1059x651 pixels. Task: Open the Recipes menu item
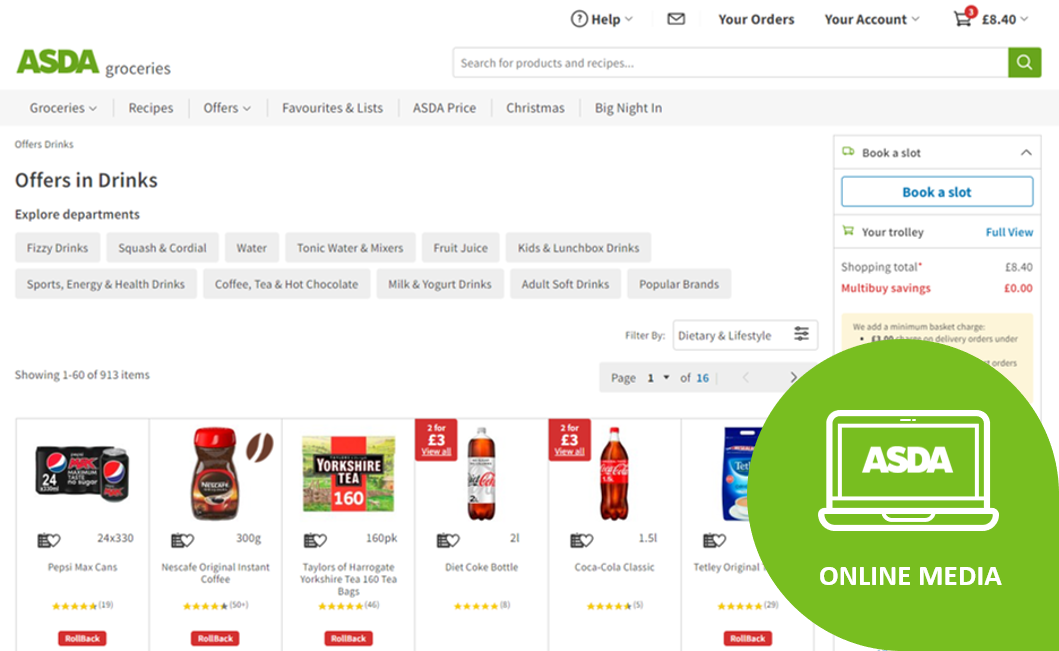151,108
